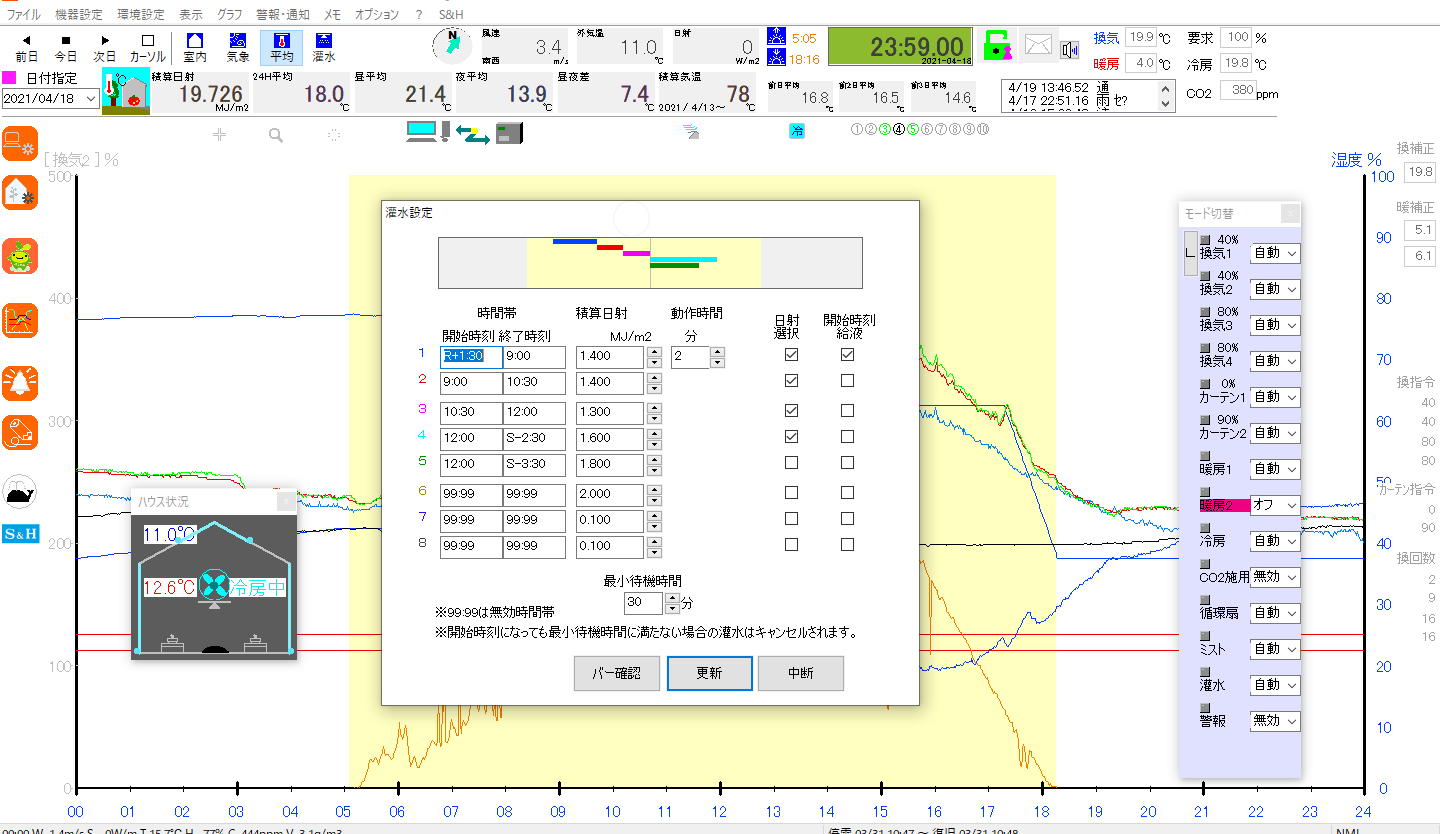This screenshot has width=1440, height=834.
Task: Check 開始時刻給液 checkbox for time slot 2
Action: [847, 381]
